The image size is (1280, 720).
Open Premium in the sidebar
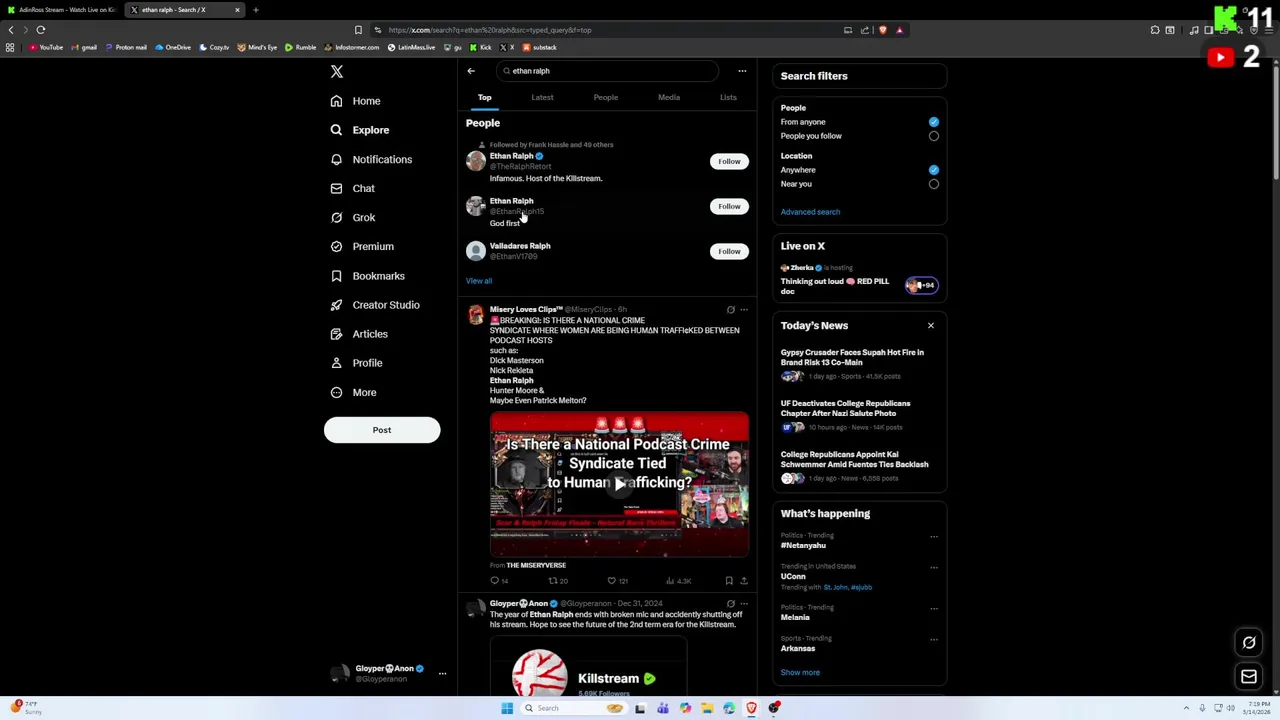361,247
